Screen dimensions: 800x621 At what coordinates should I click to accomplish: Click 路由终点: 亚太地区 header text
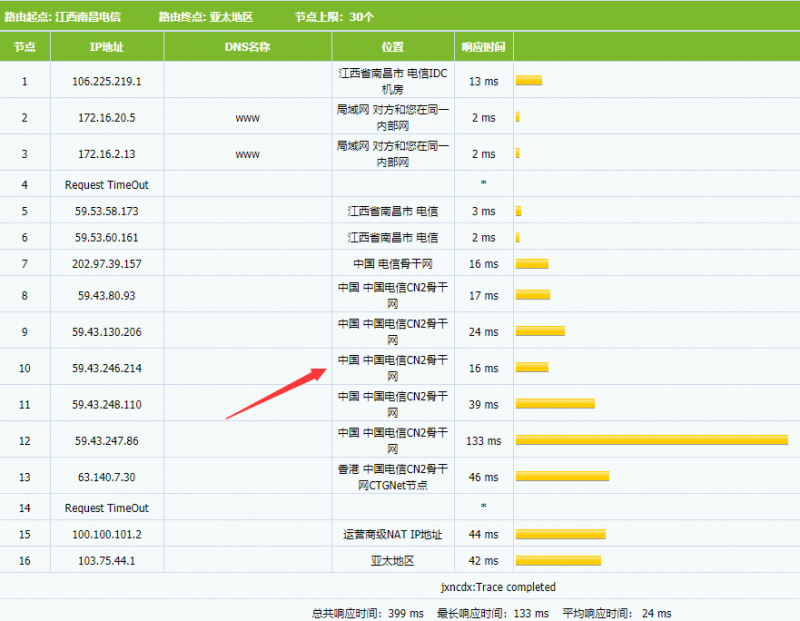[x=206, y=17]
